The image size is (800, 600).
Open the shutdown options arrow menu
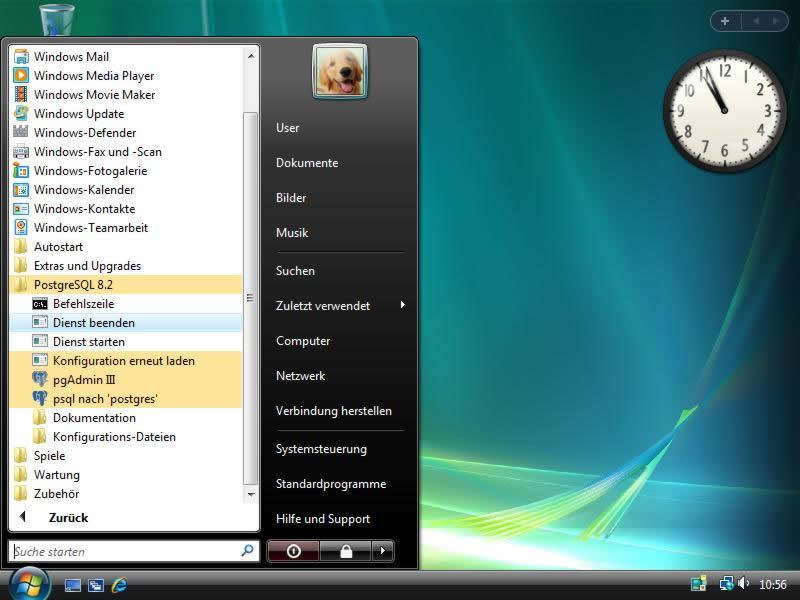coord(383,551)
